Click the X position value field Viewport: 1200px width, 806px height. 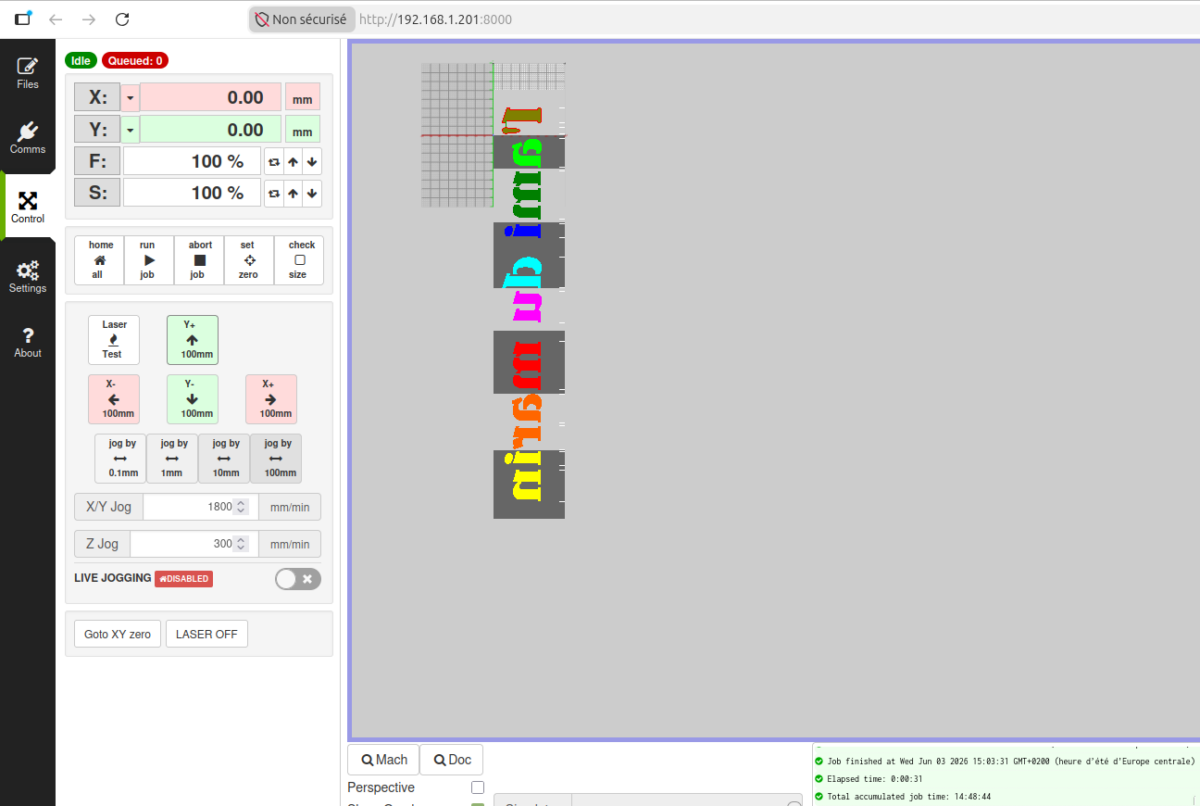coord(210,98)
